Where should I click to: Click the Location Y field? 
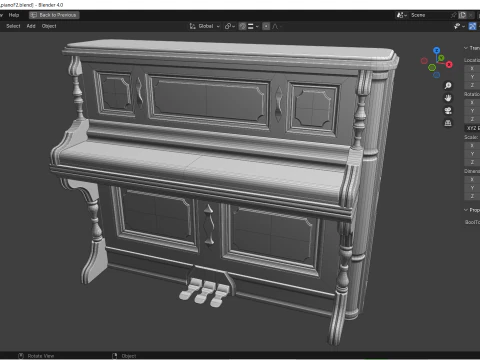[472, 77]
